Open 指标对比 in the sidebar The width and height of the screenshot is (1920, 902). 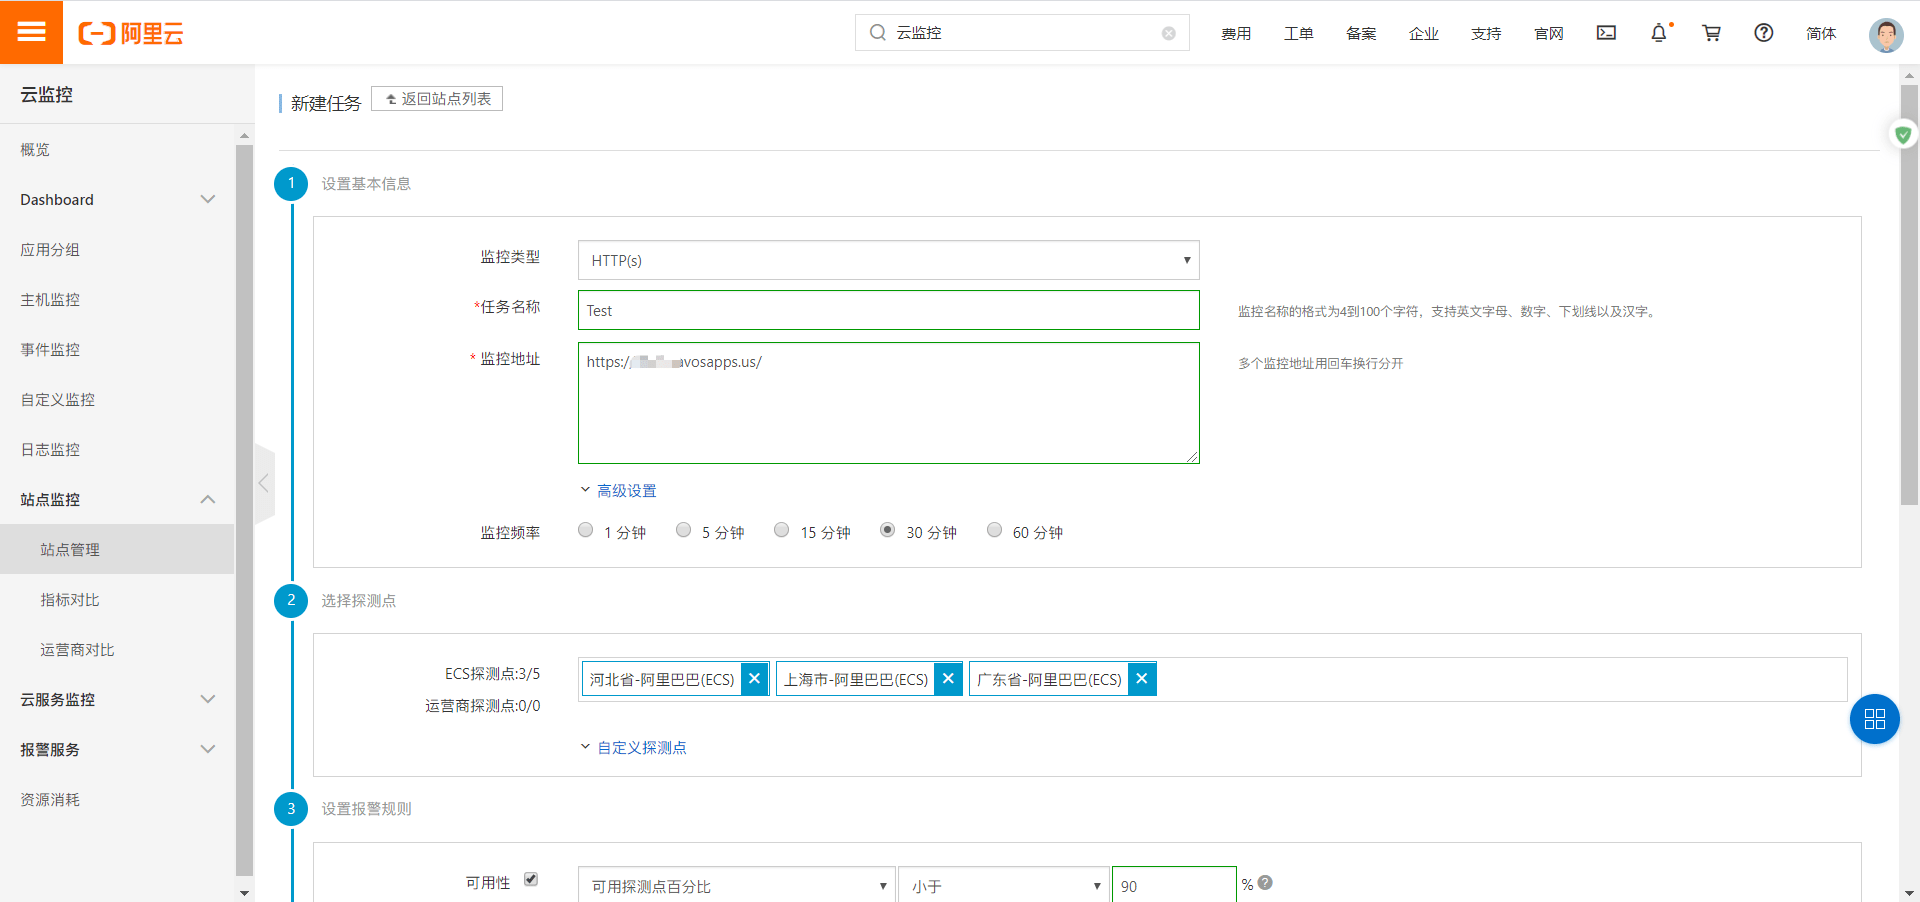pos(70,600)
